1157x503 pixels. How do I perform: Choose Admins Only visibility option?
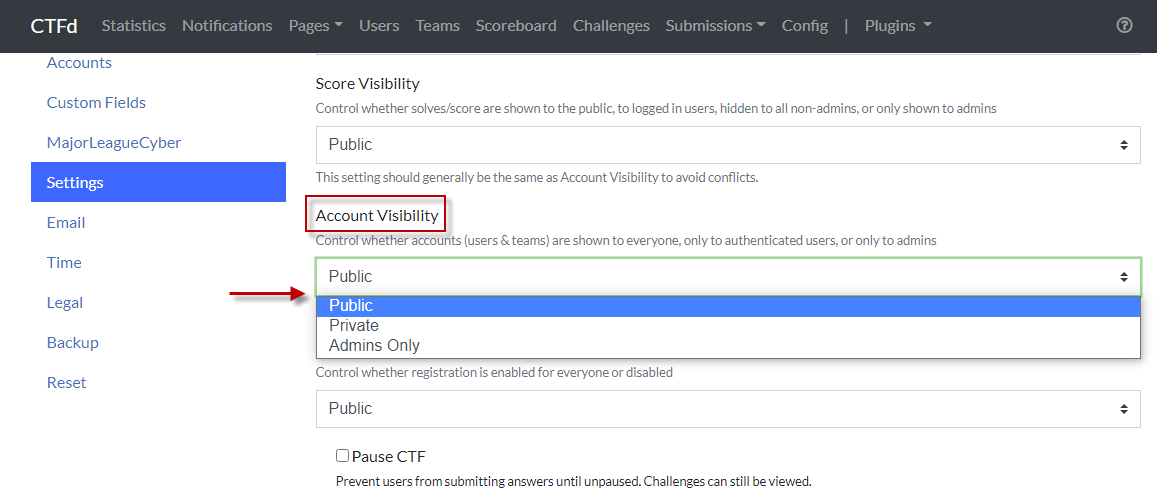(374, 346)
